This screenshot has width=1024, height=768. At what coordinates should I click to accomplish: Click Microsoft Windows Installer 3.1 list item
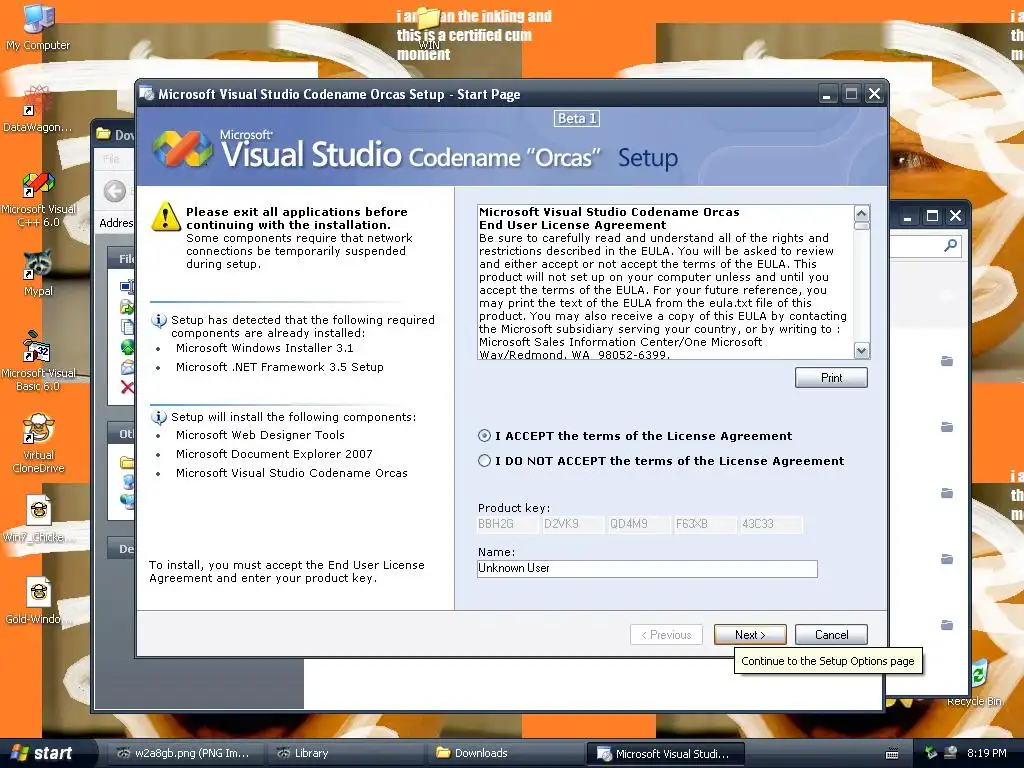point(264,348)
